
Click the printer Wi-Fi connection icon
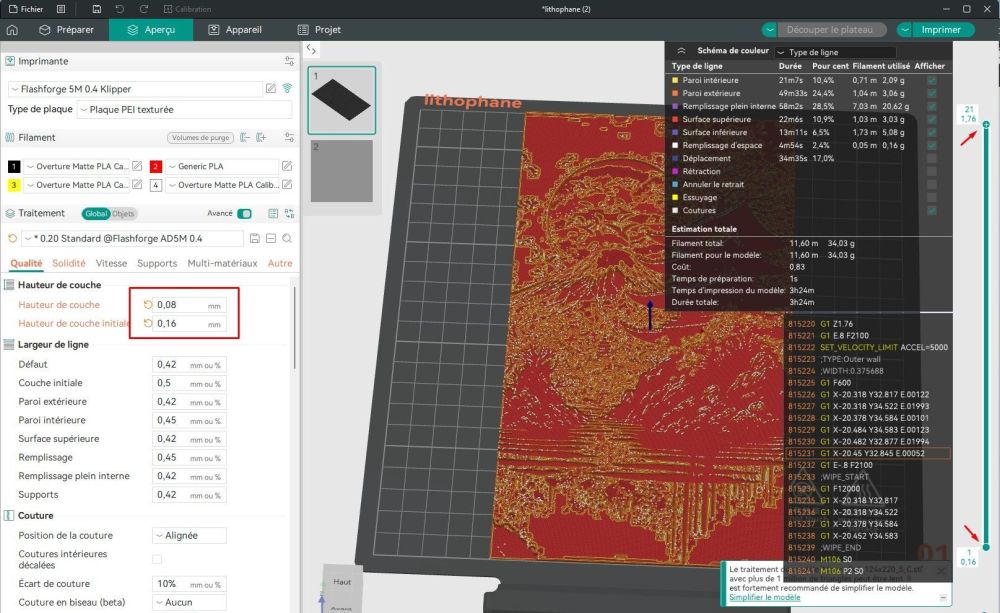pos(287,88)
